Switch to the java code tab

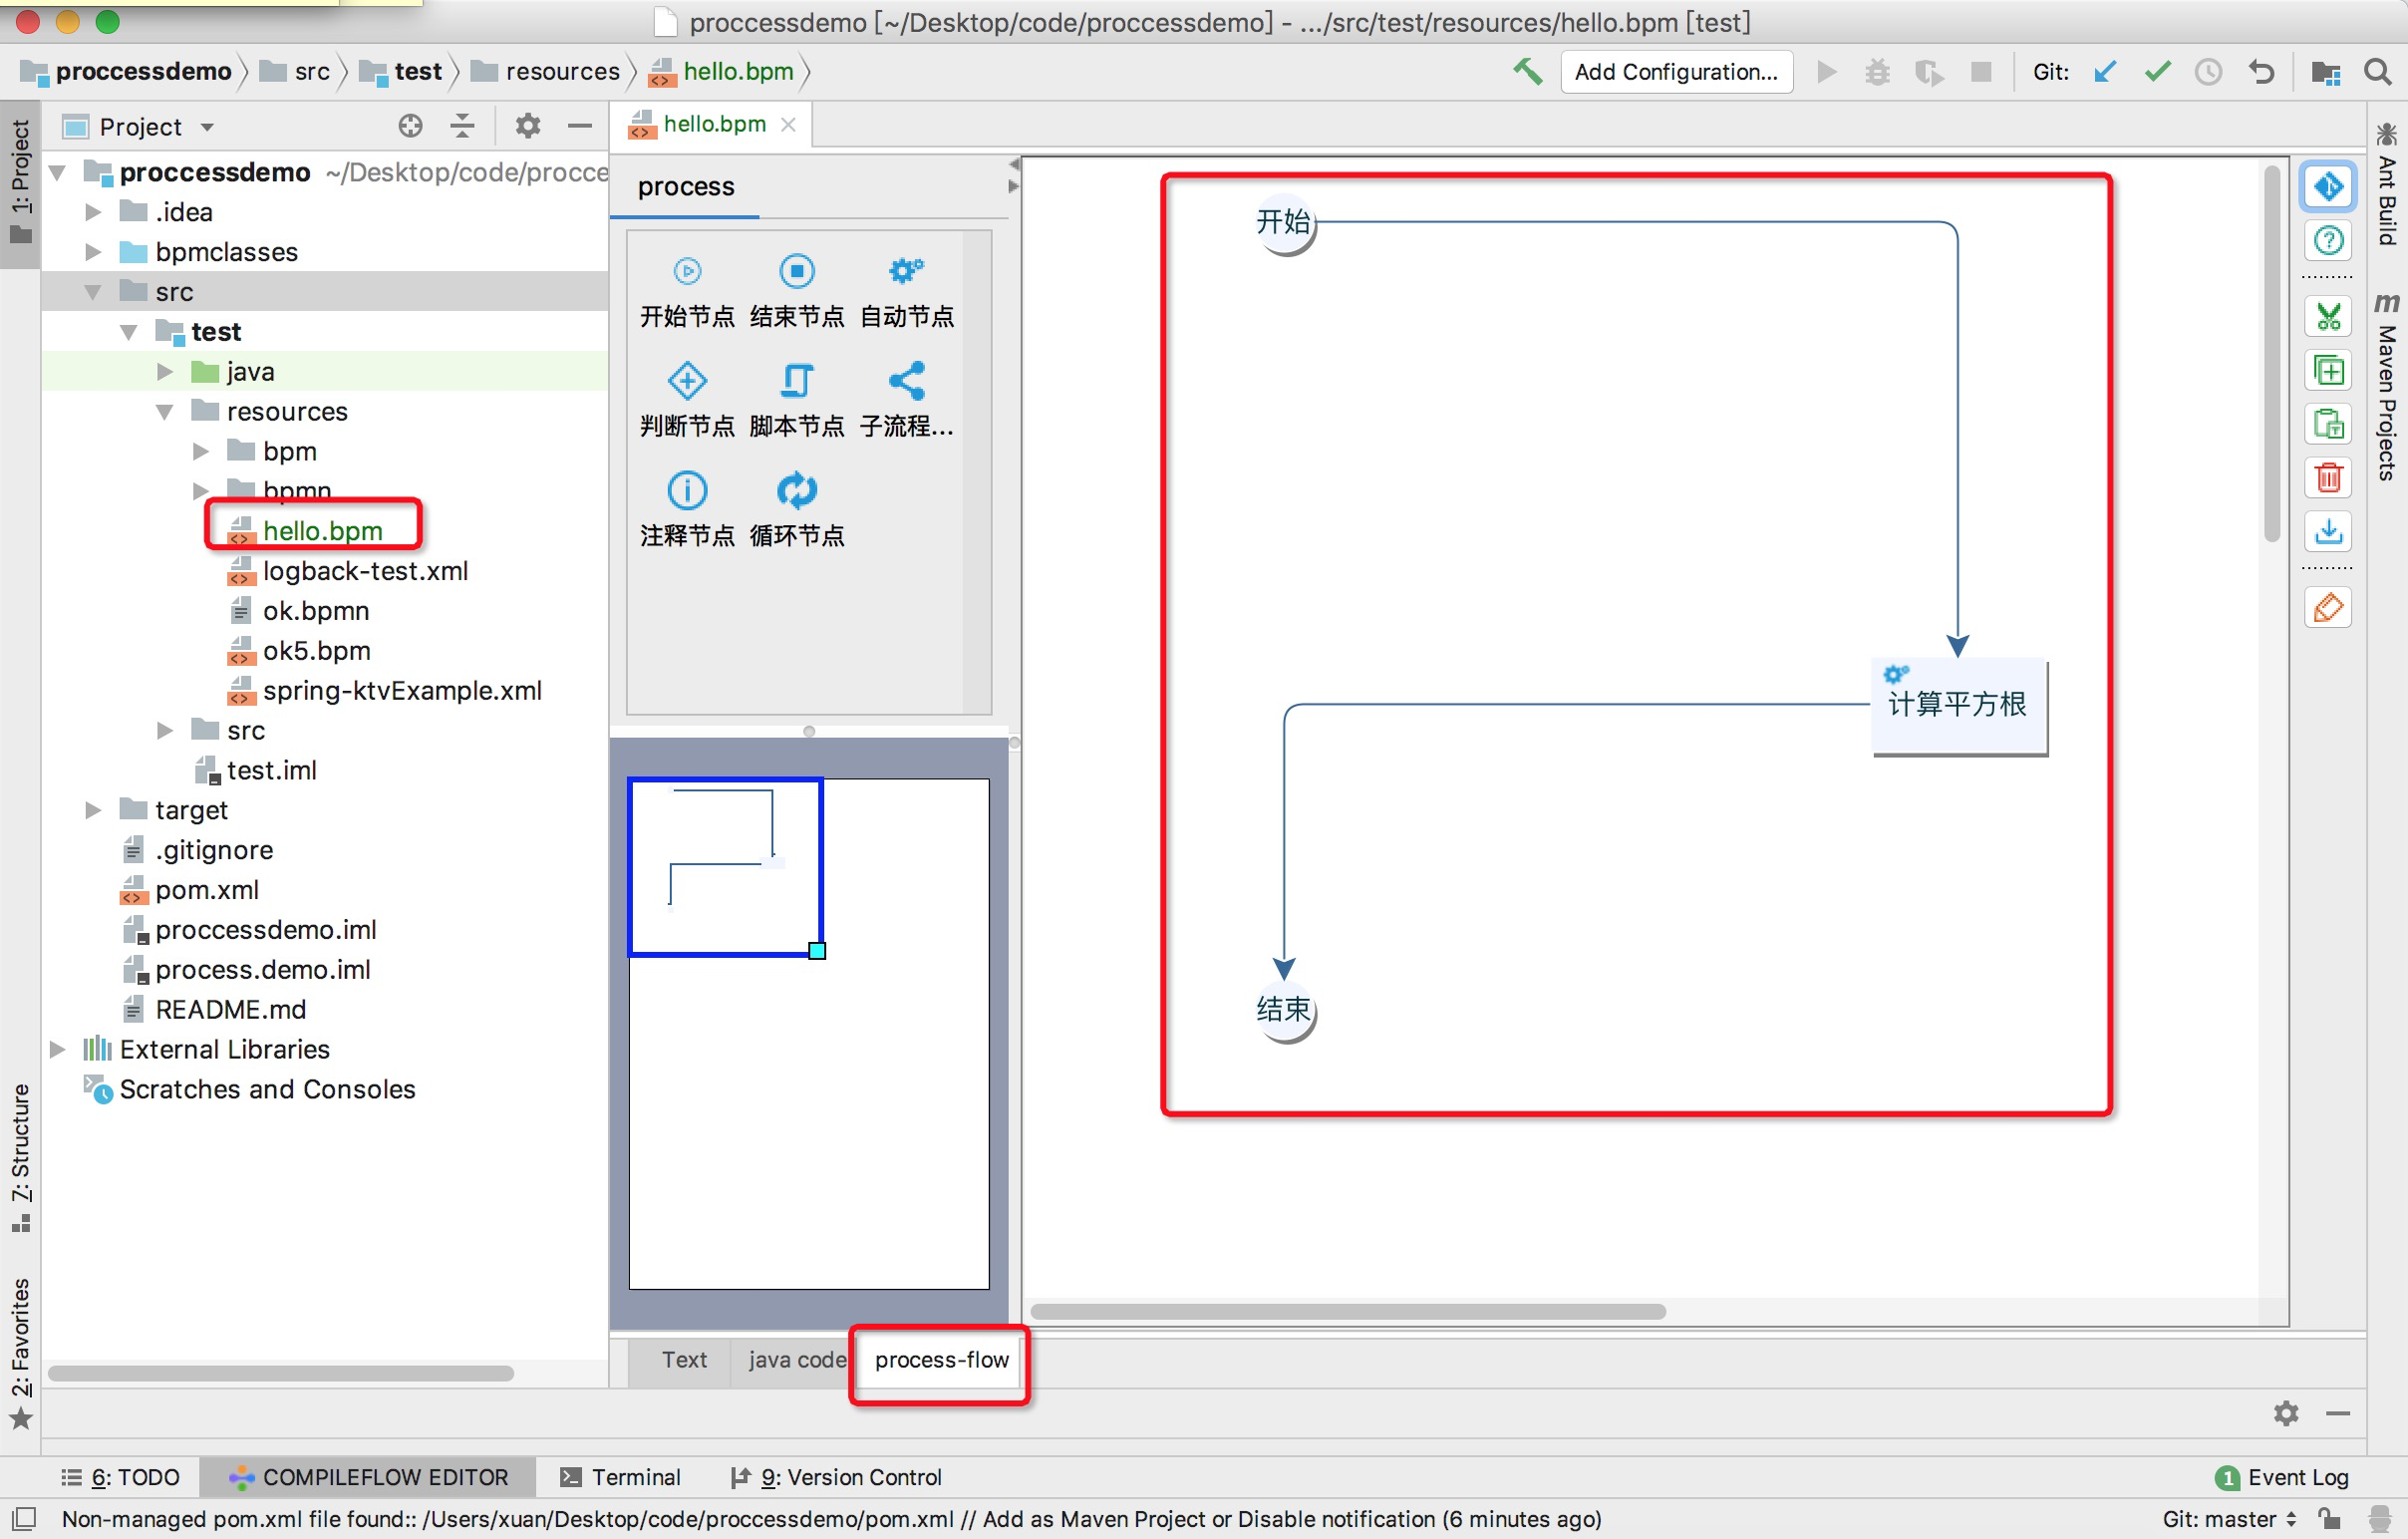(796, 1360)
